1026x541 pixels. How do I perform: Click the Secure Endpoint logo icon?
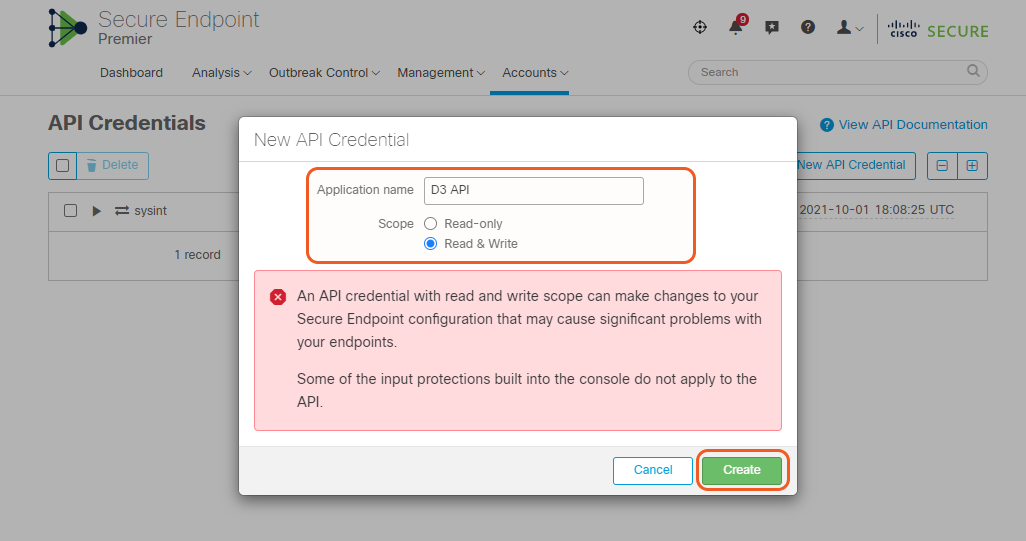[x=67, y=27]
